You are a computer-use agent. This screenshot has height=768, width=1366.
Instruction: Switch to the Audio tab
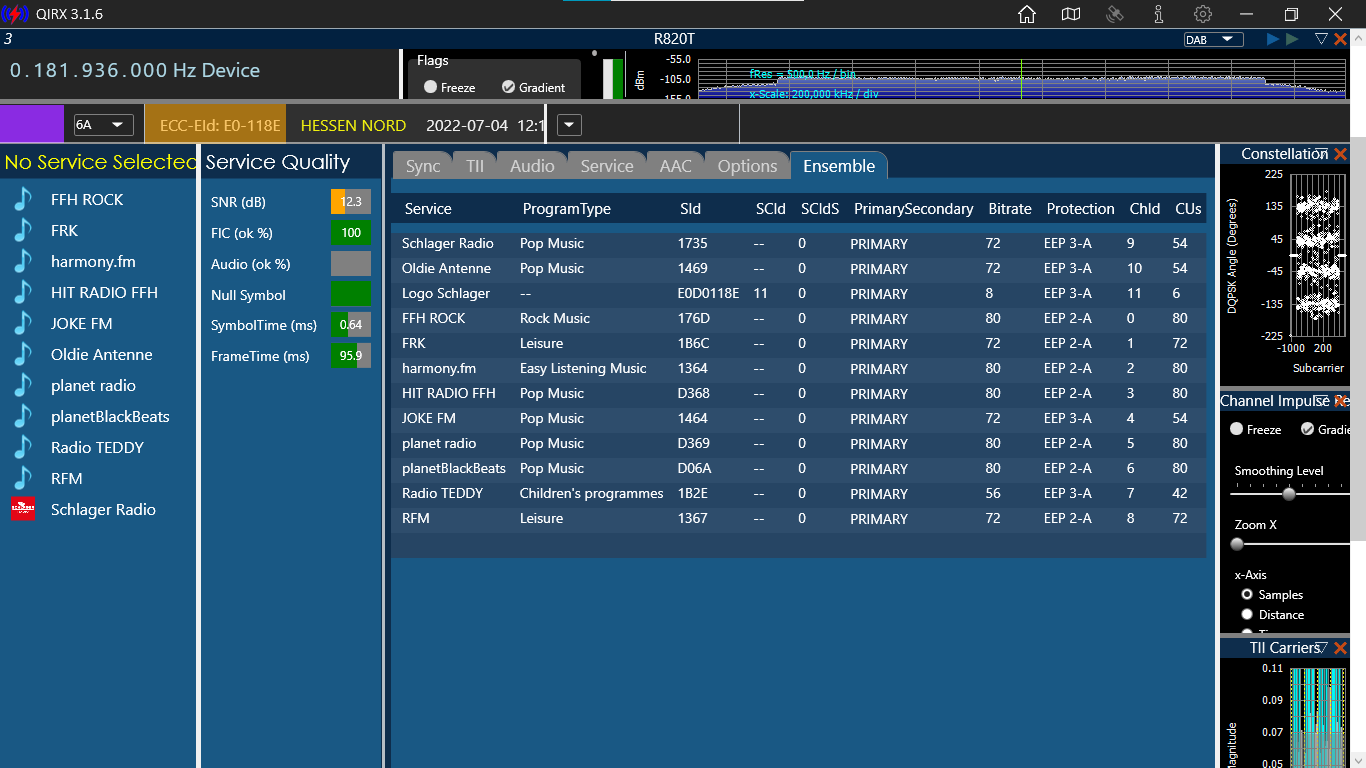click(x=532, y=166)
